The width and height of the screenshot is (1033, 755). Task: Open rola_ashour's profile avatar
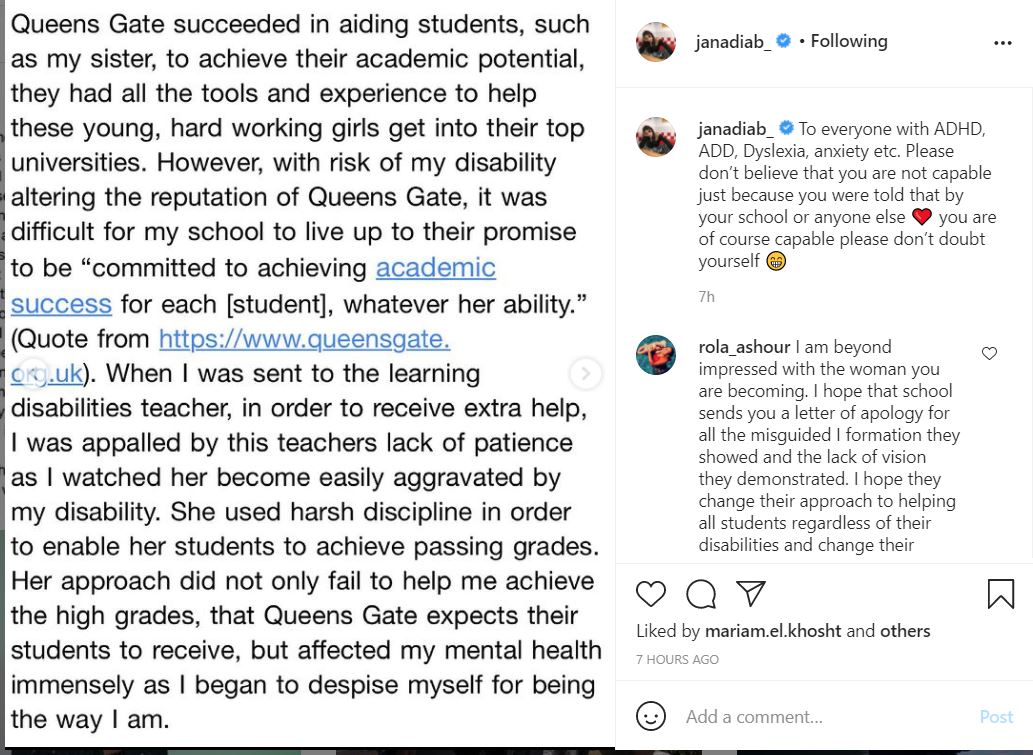(656, 355)
